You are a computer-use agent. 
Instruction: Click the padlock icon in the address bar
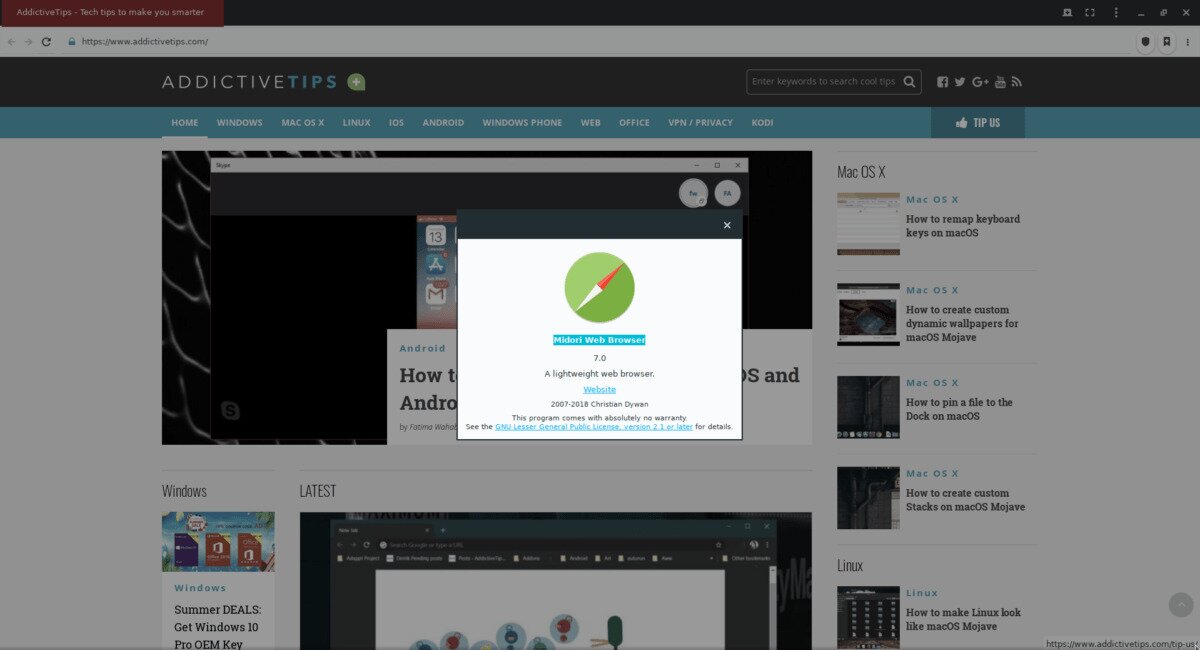[72, 42]
